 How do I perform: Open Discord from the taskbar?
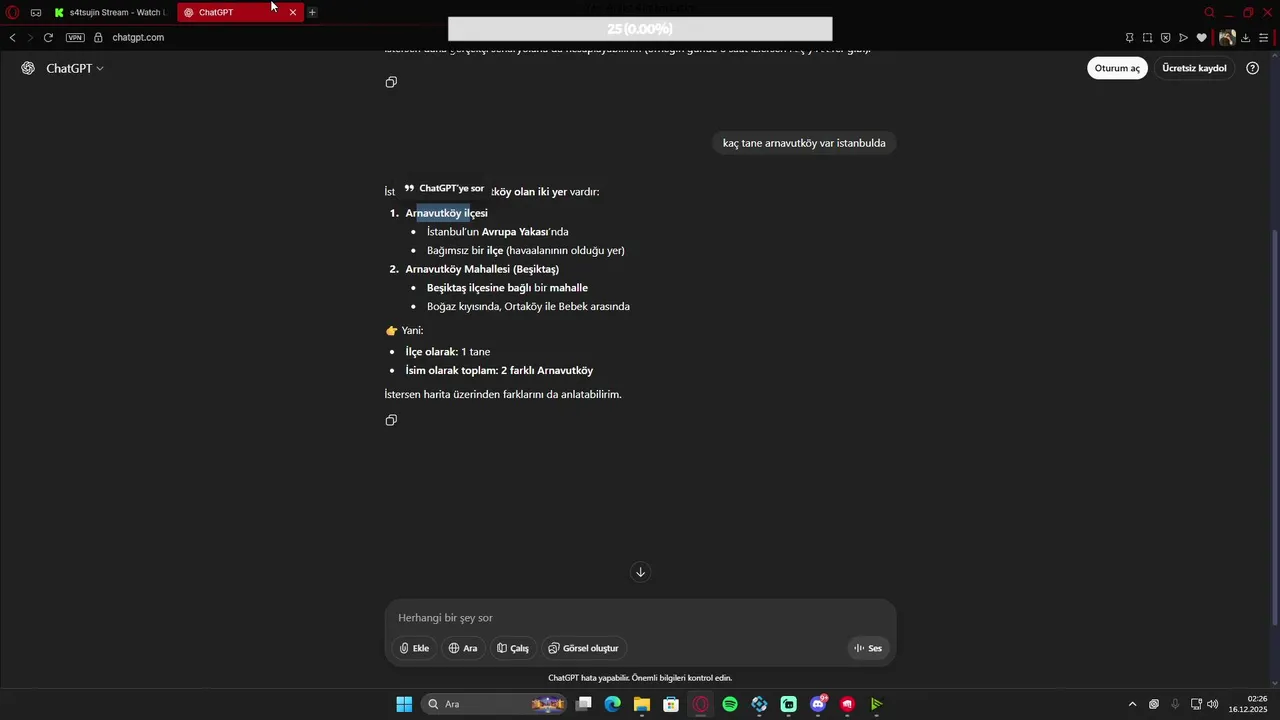(x=819, y=704)
